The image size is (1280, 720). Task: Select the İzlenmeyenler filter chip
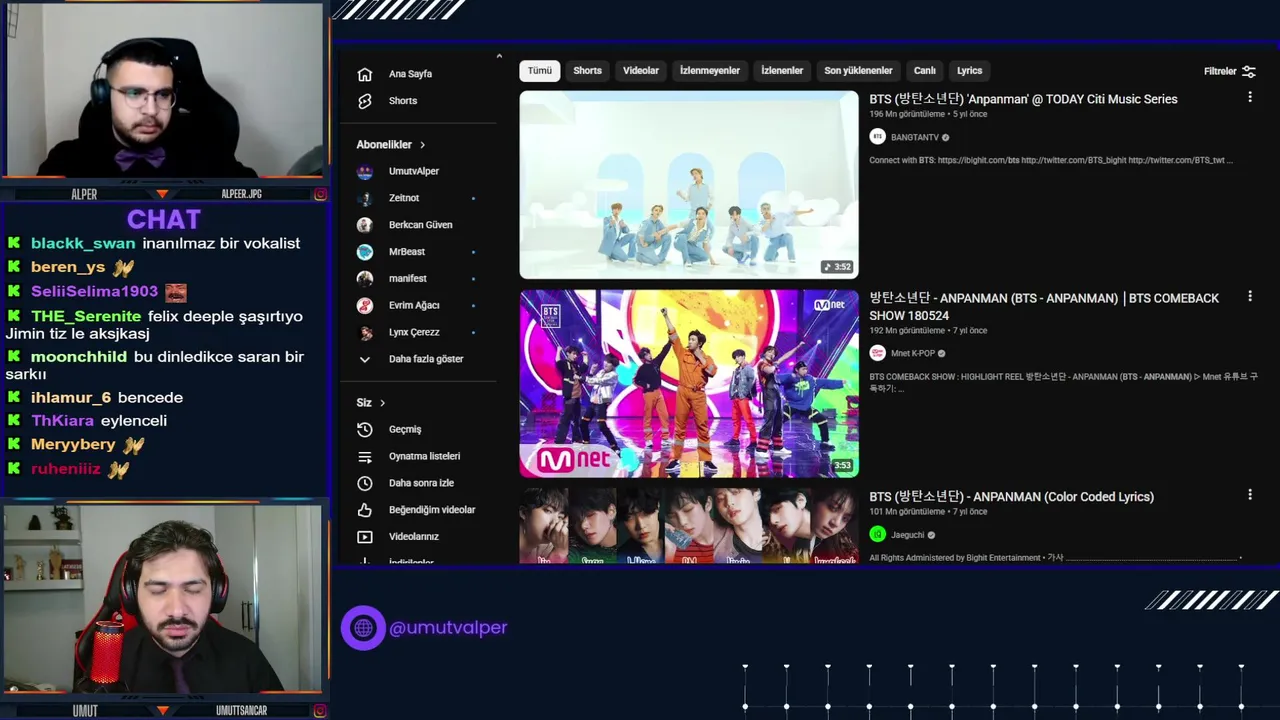(x=710, y=71)
